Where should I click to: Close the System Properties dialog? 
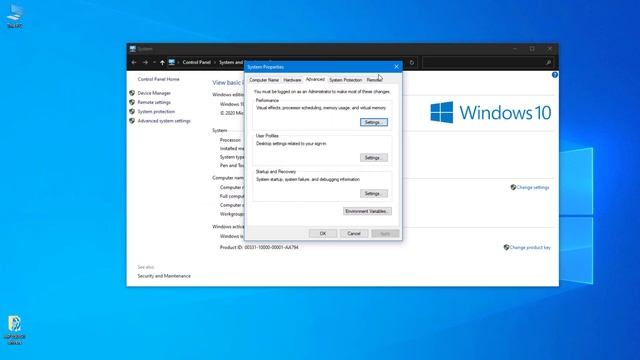396,67
